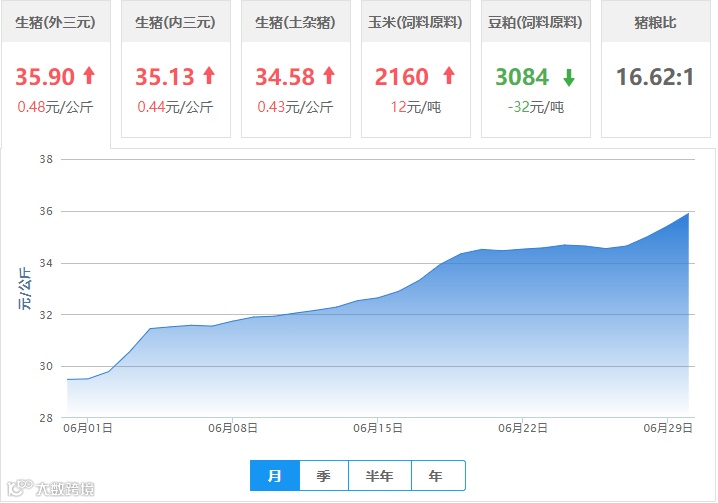Image resolution: width=718 pixels, height=503 pixels.
Task: Click the 12元/吨 change text
Action: (416, 107)
